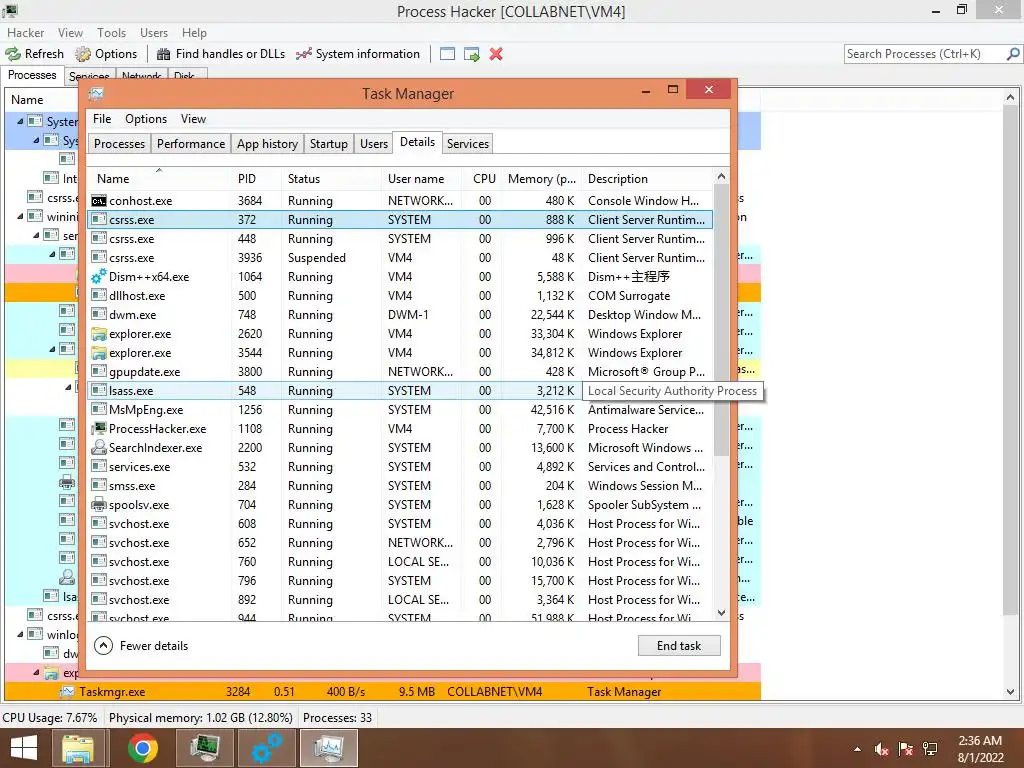Viewport: 1024px width, 768px height.
Task: Click the network tray icon
Action: pos(930,749)
